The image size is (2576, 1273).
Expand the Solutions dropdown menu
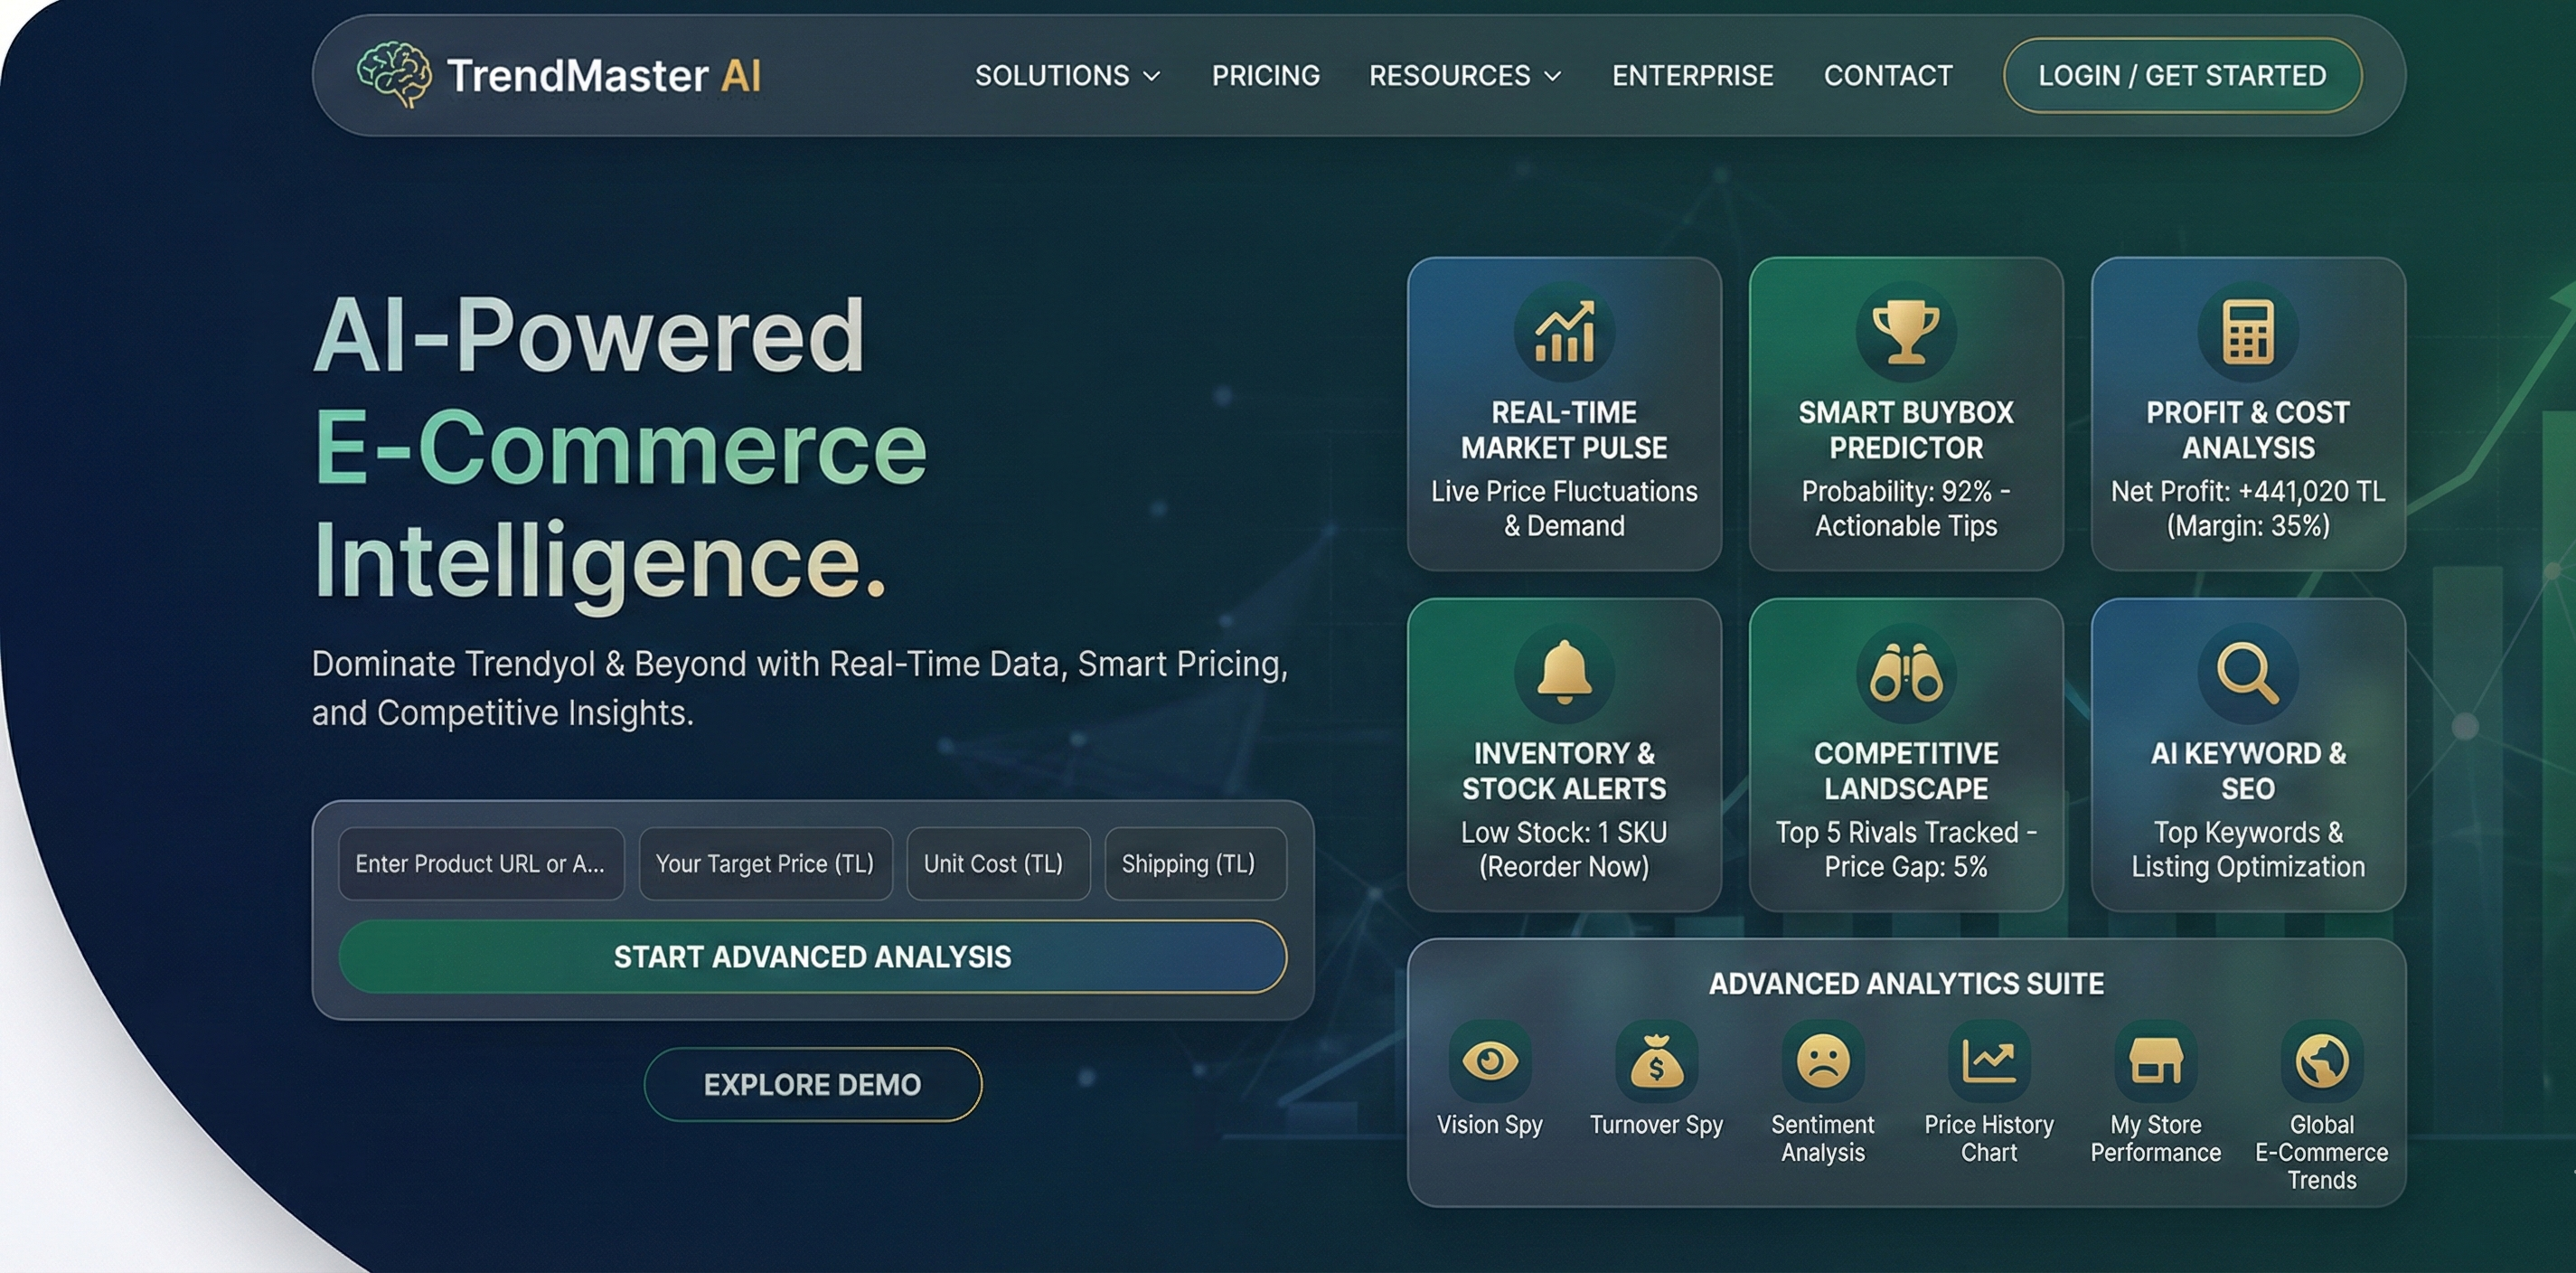(1068, 76)
